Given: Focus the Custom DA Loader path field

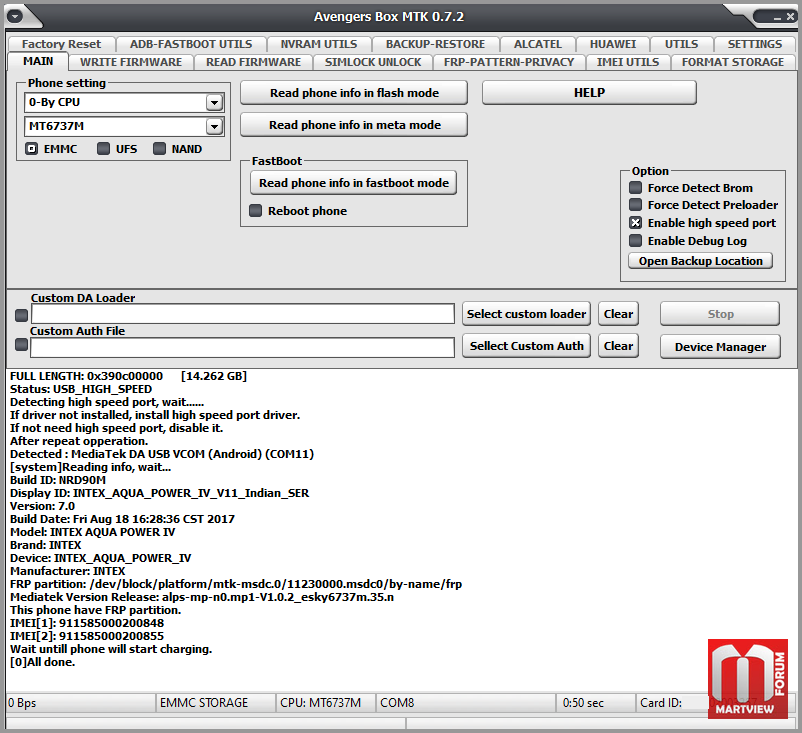Looking at the screenshot, I should coord(243,314).
